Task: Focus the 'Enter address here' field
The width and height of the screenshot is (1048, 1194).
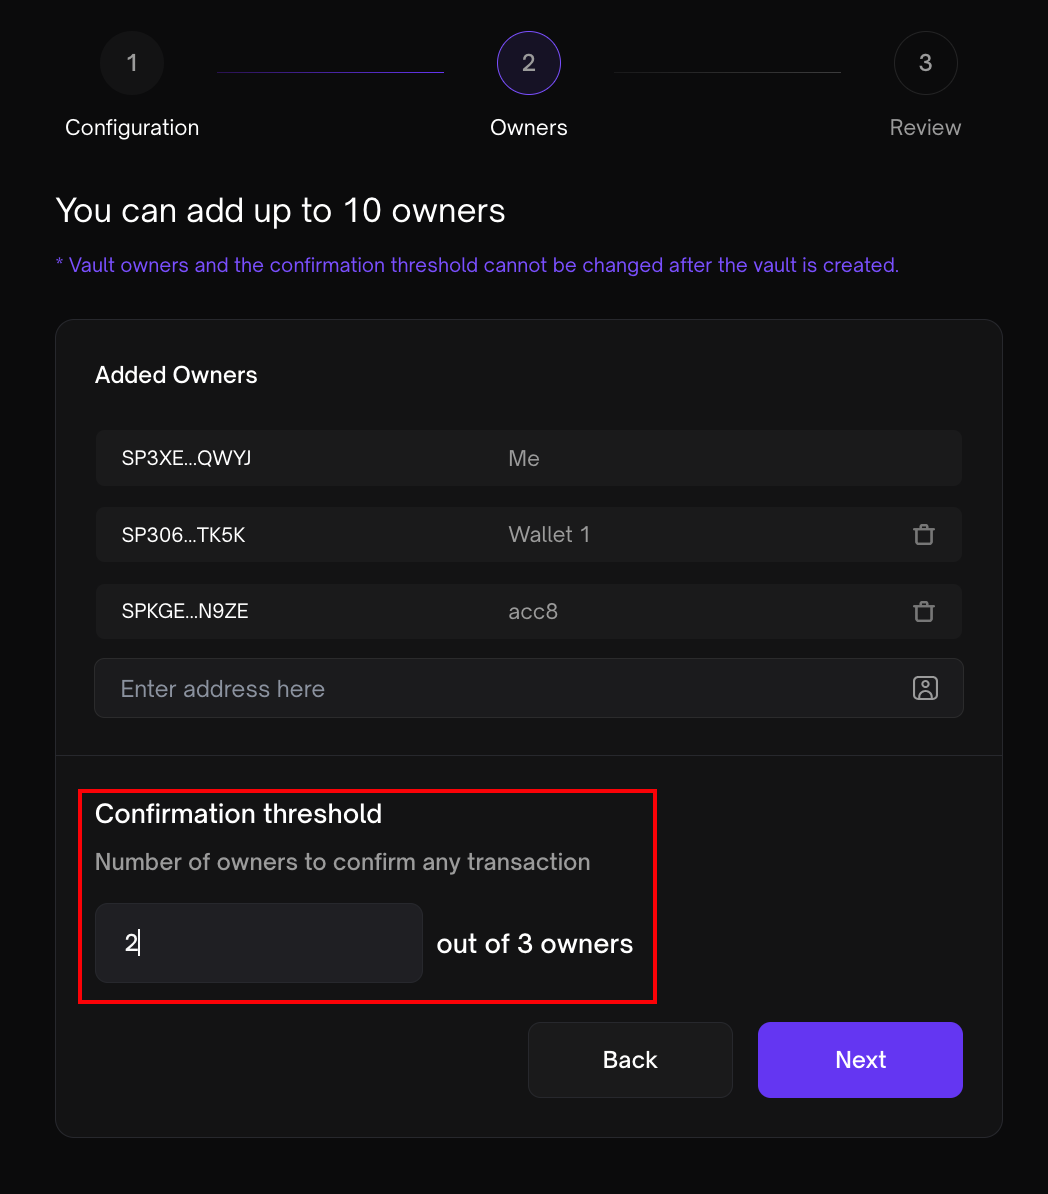Action: click(500, 688)
